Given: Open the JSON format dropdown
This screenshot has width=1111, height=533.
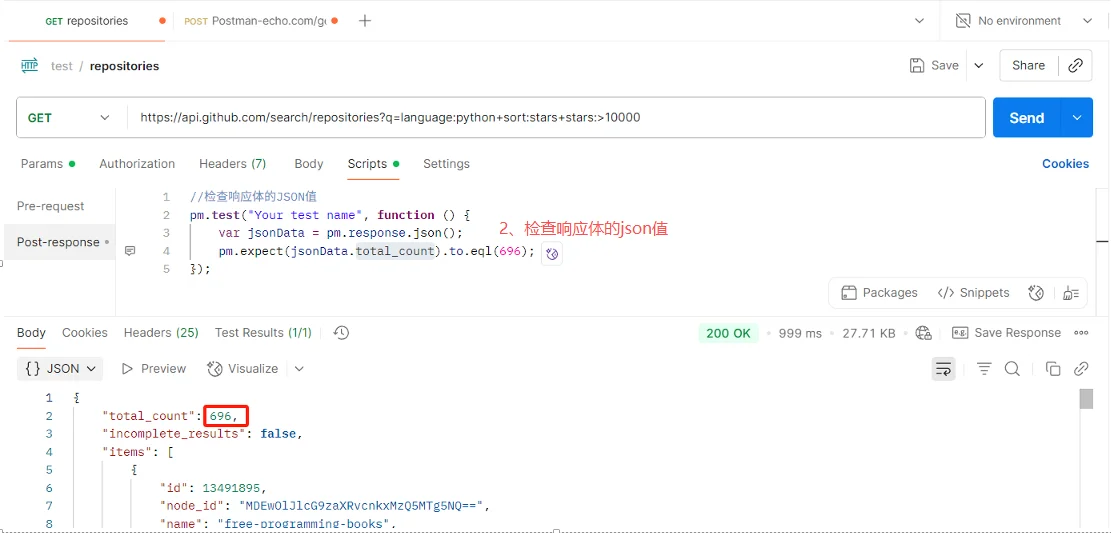Looking at the screenshot, I should click(60, 369).
